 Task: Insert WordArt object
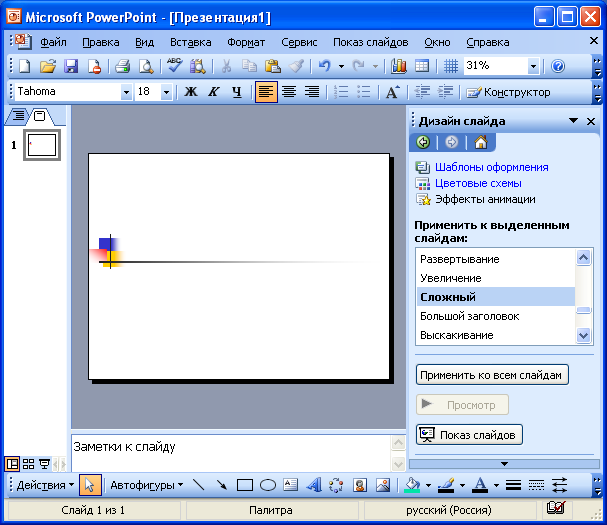tap(314, 485)
